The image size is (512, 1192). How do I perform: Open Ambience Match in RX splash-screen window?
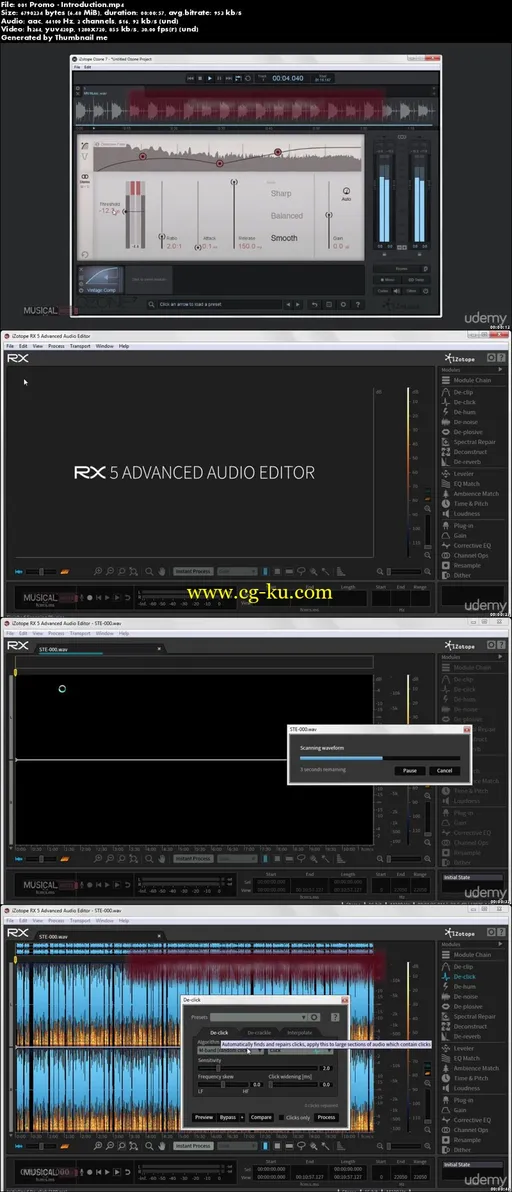coord(476,493)
